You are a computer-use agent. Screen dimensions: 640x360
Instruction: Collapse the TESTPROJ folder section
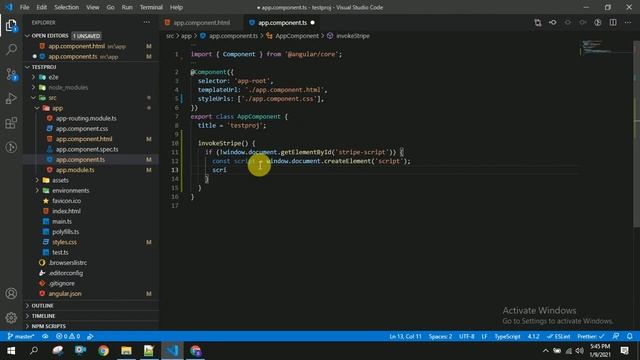click(x=91, y=67)
